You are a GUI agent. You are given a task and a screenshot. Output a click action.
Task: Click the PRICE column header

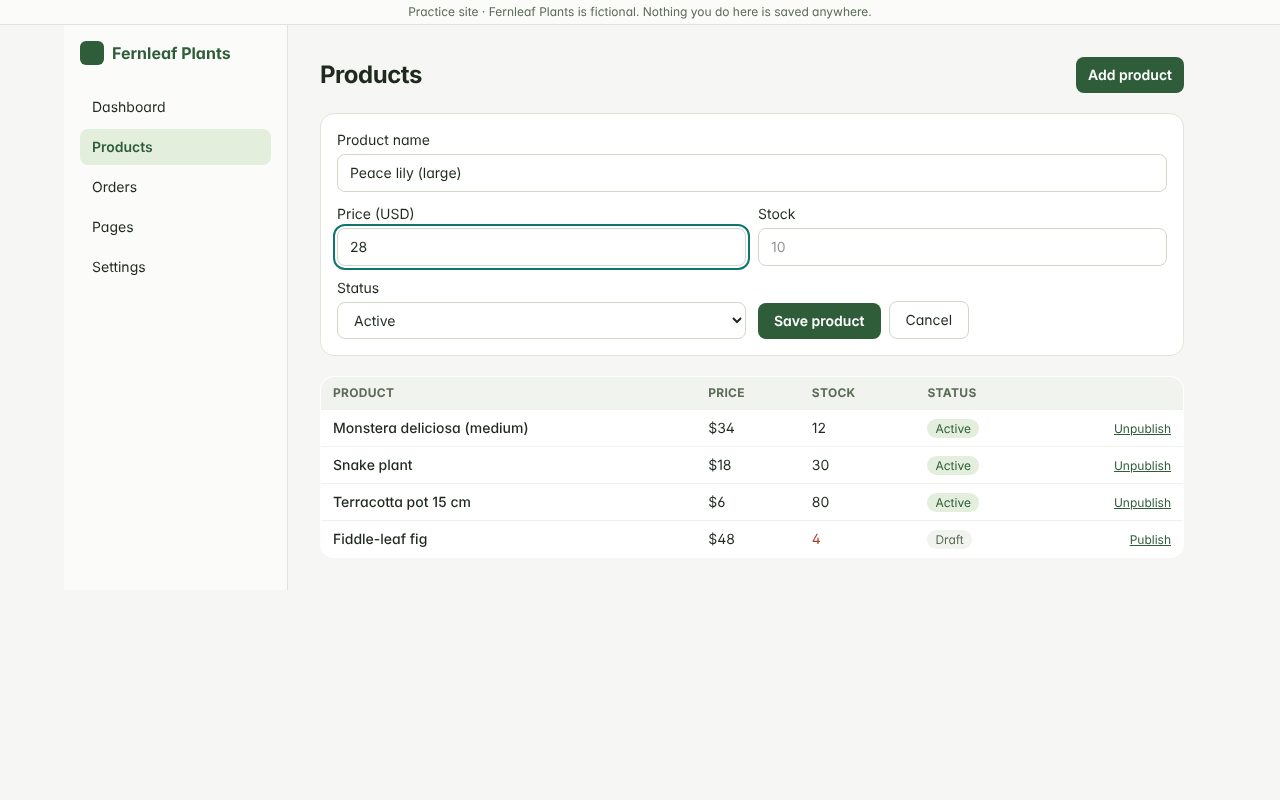726,393
